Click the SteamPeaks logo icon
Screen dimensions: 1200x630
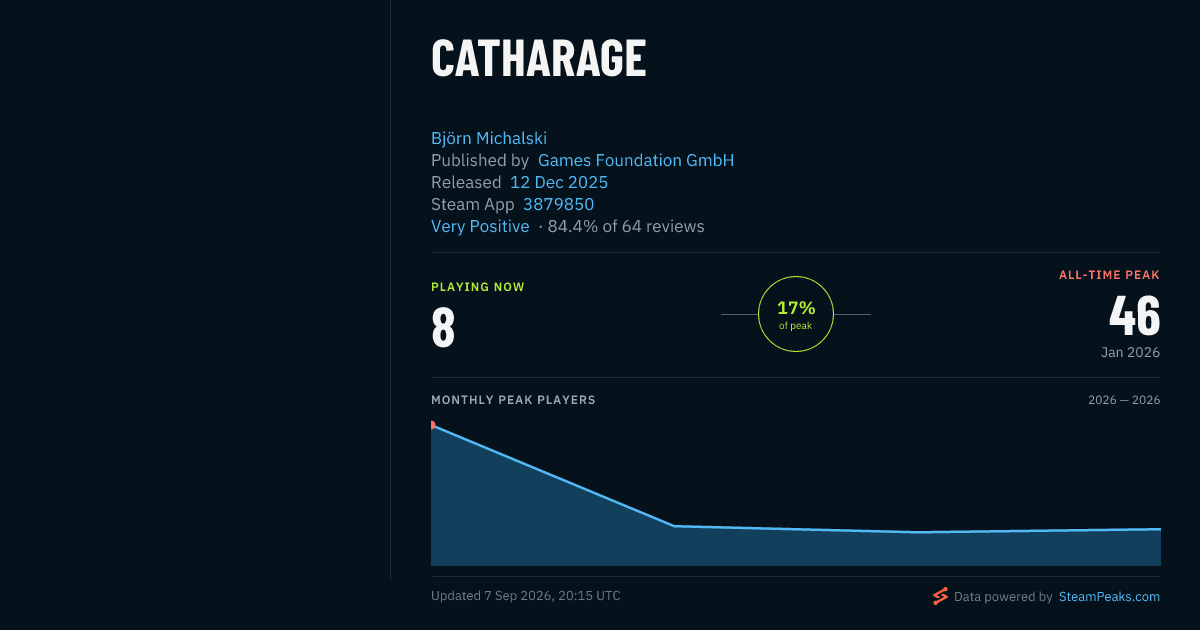(940, 596)
